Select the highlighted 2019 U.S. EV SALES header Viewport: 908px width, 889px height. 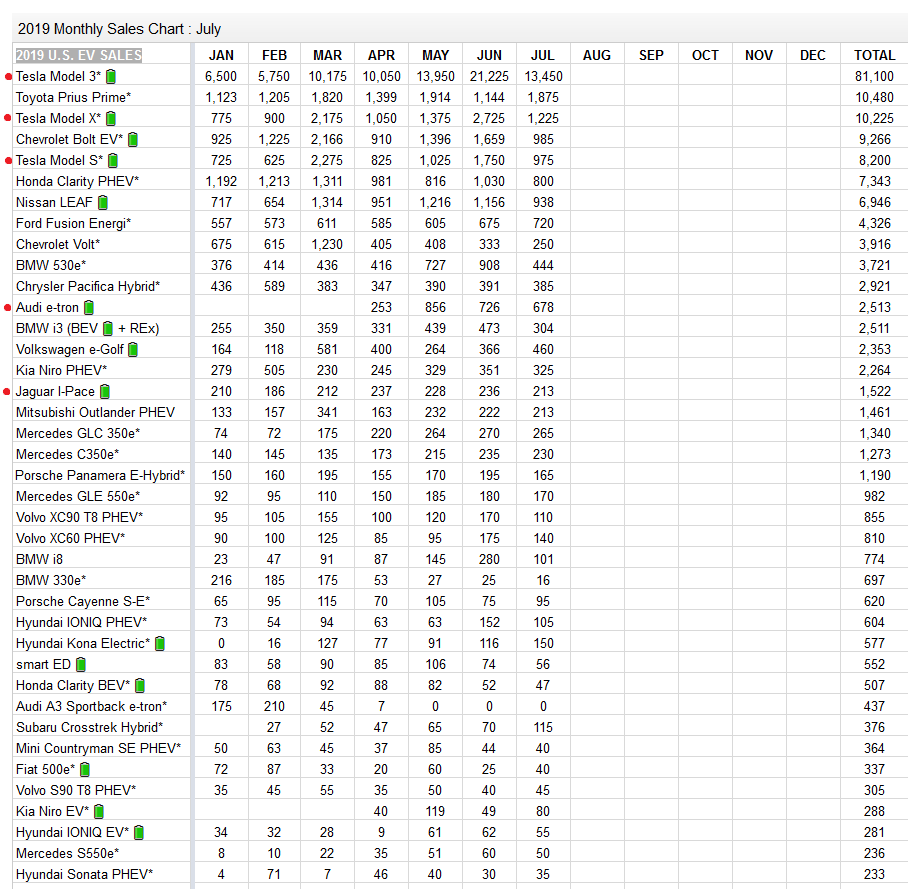[x=79, y=55]
